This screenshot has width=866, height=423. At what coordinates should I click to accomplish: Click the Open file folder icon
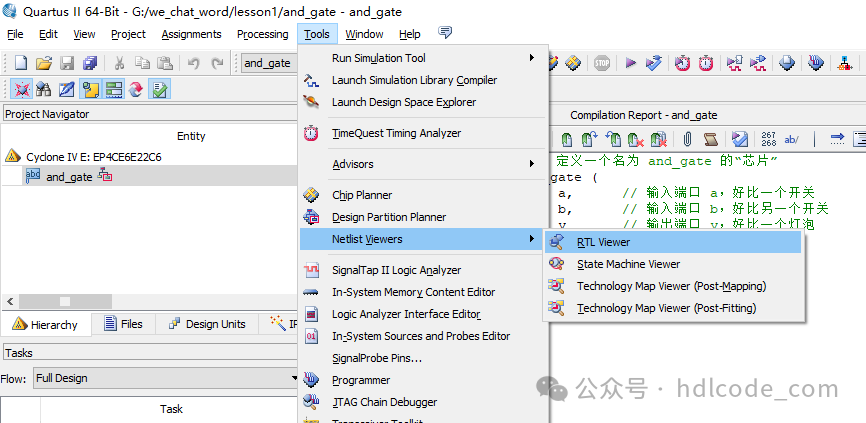pyautogui.click(x=44, y=63)
